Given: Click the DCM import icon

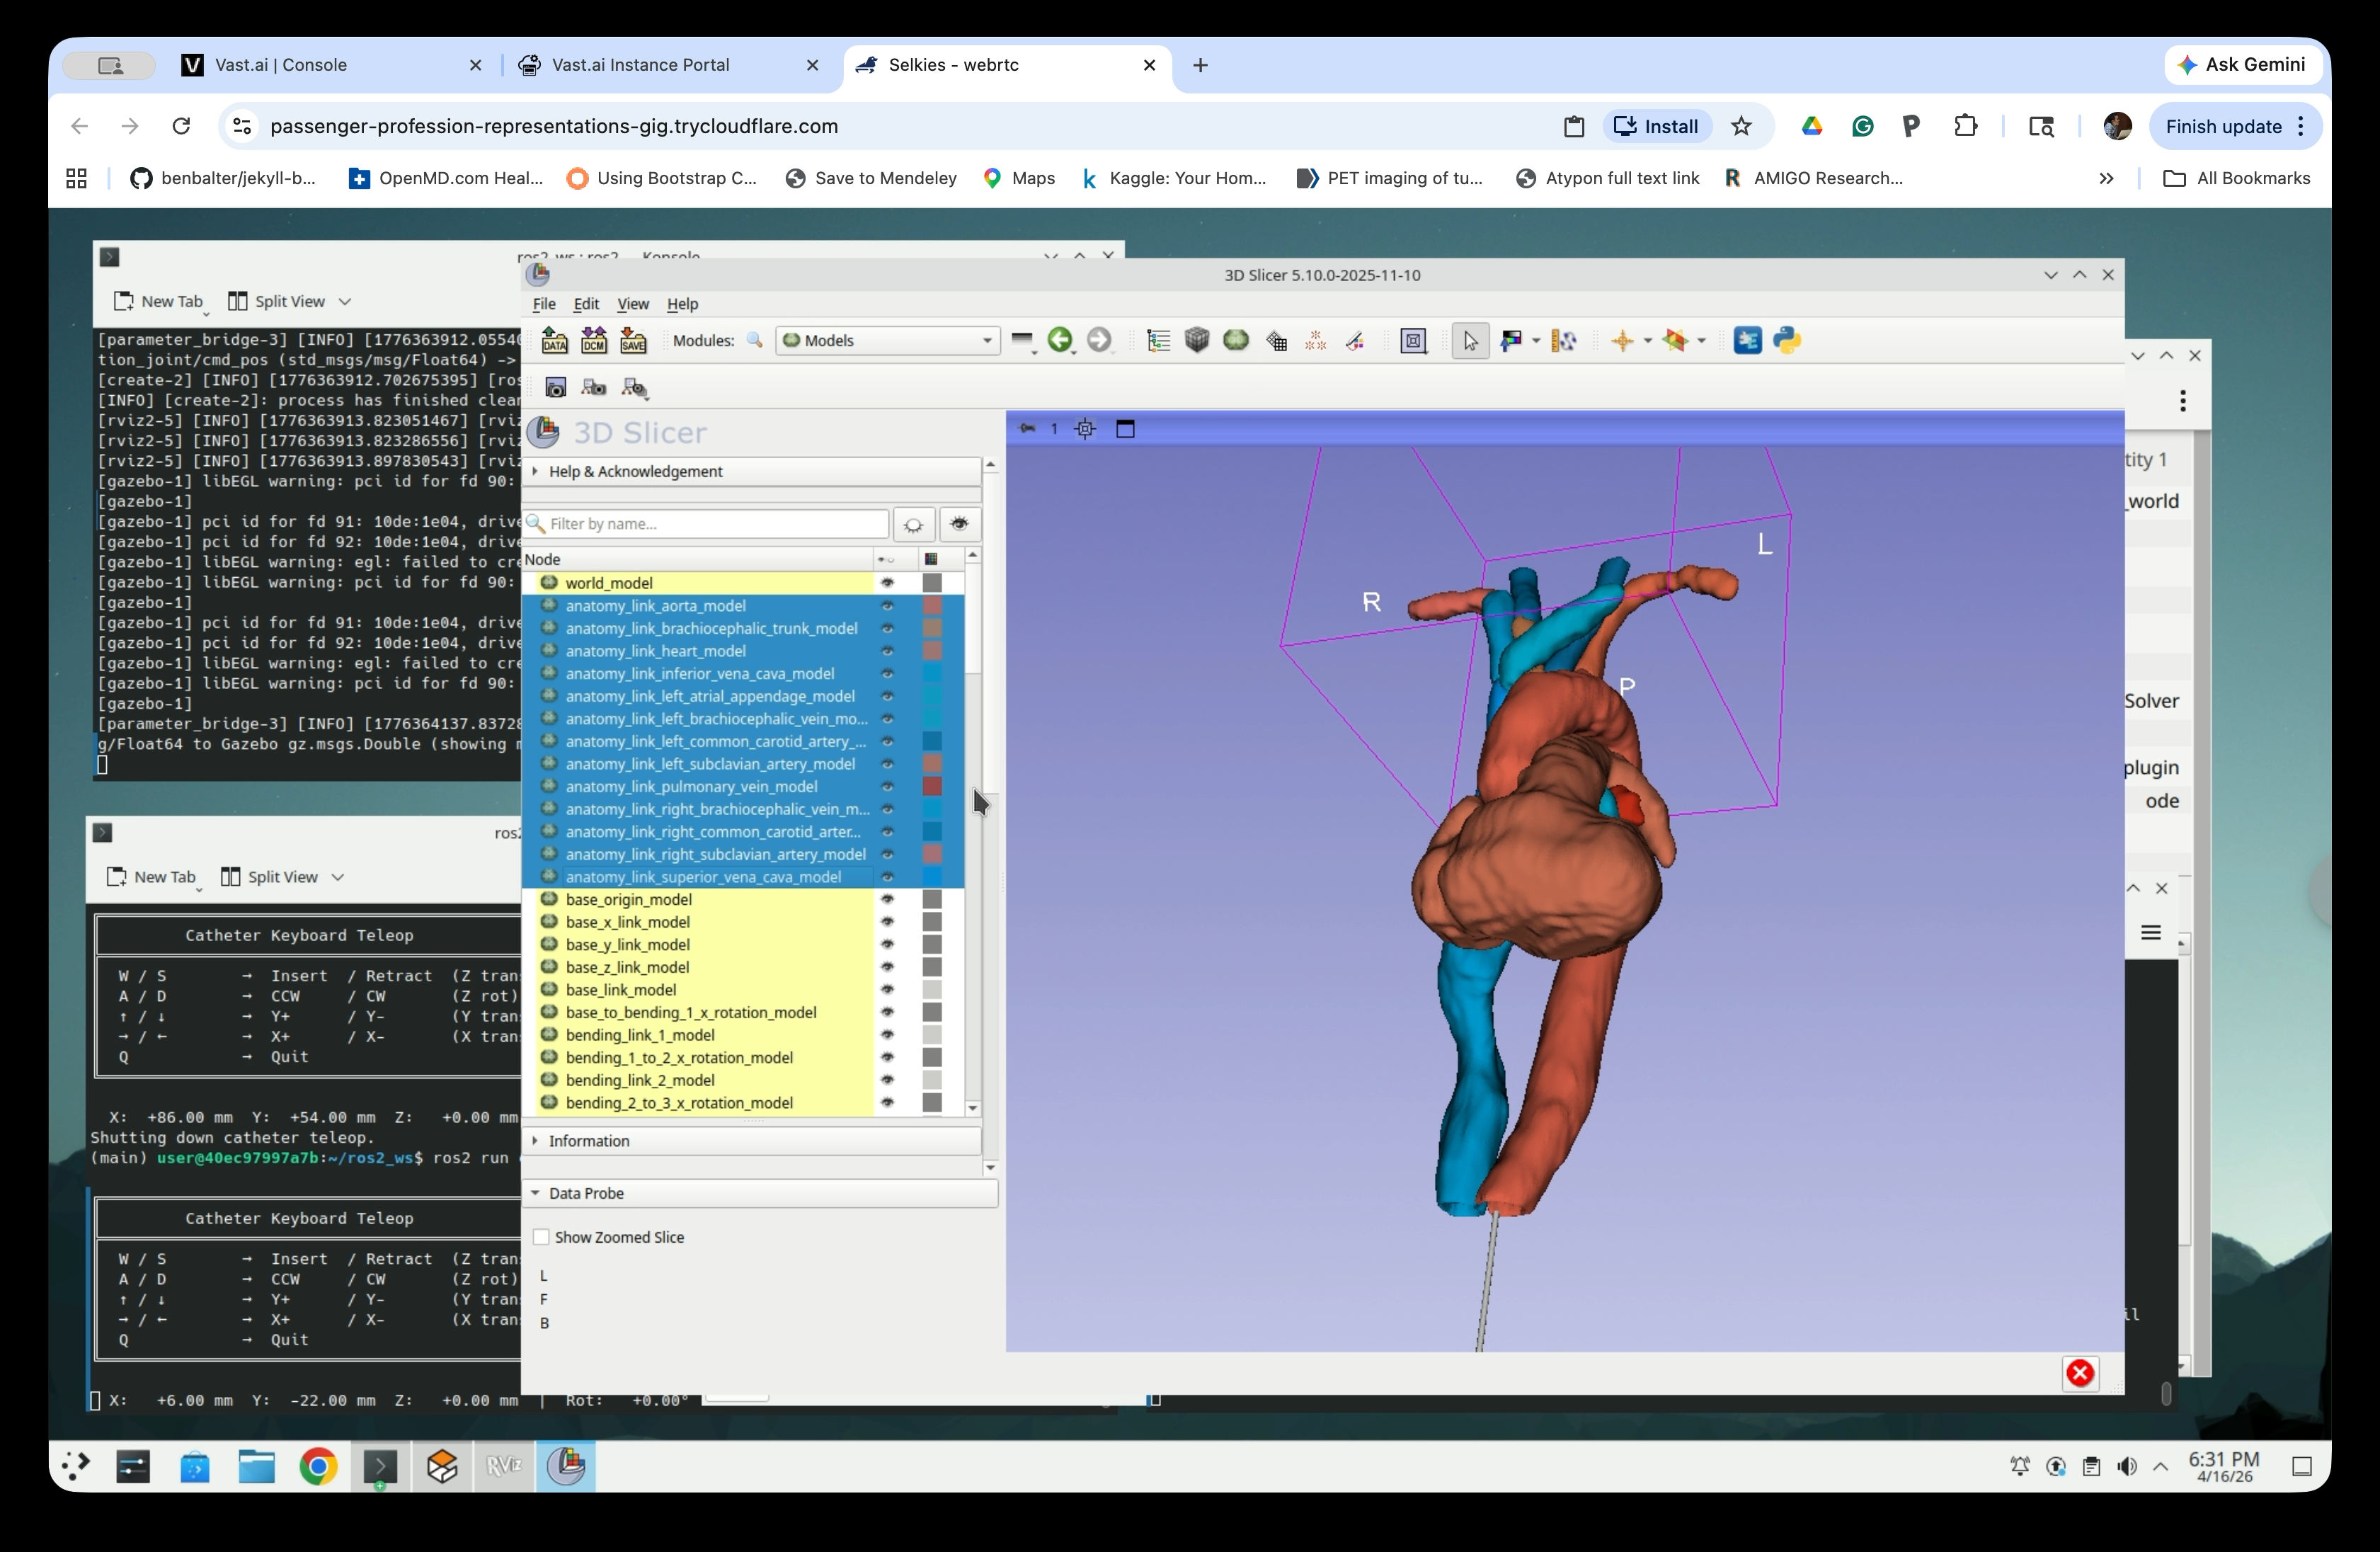Looking at the screenshot, I should [x=594, y=340].
